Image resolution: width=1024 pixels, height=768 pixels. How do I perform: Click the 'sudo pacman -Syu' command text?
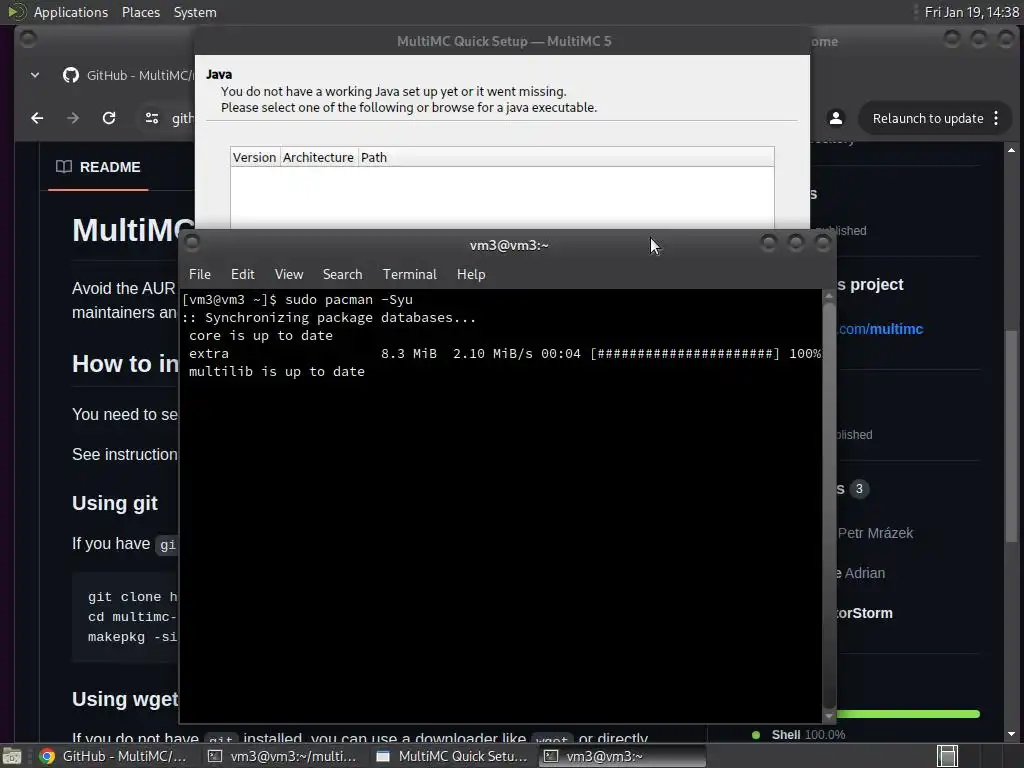(349, 300)
